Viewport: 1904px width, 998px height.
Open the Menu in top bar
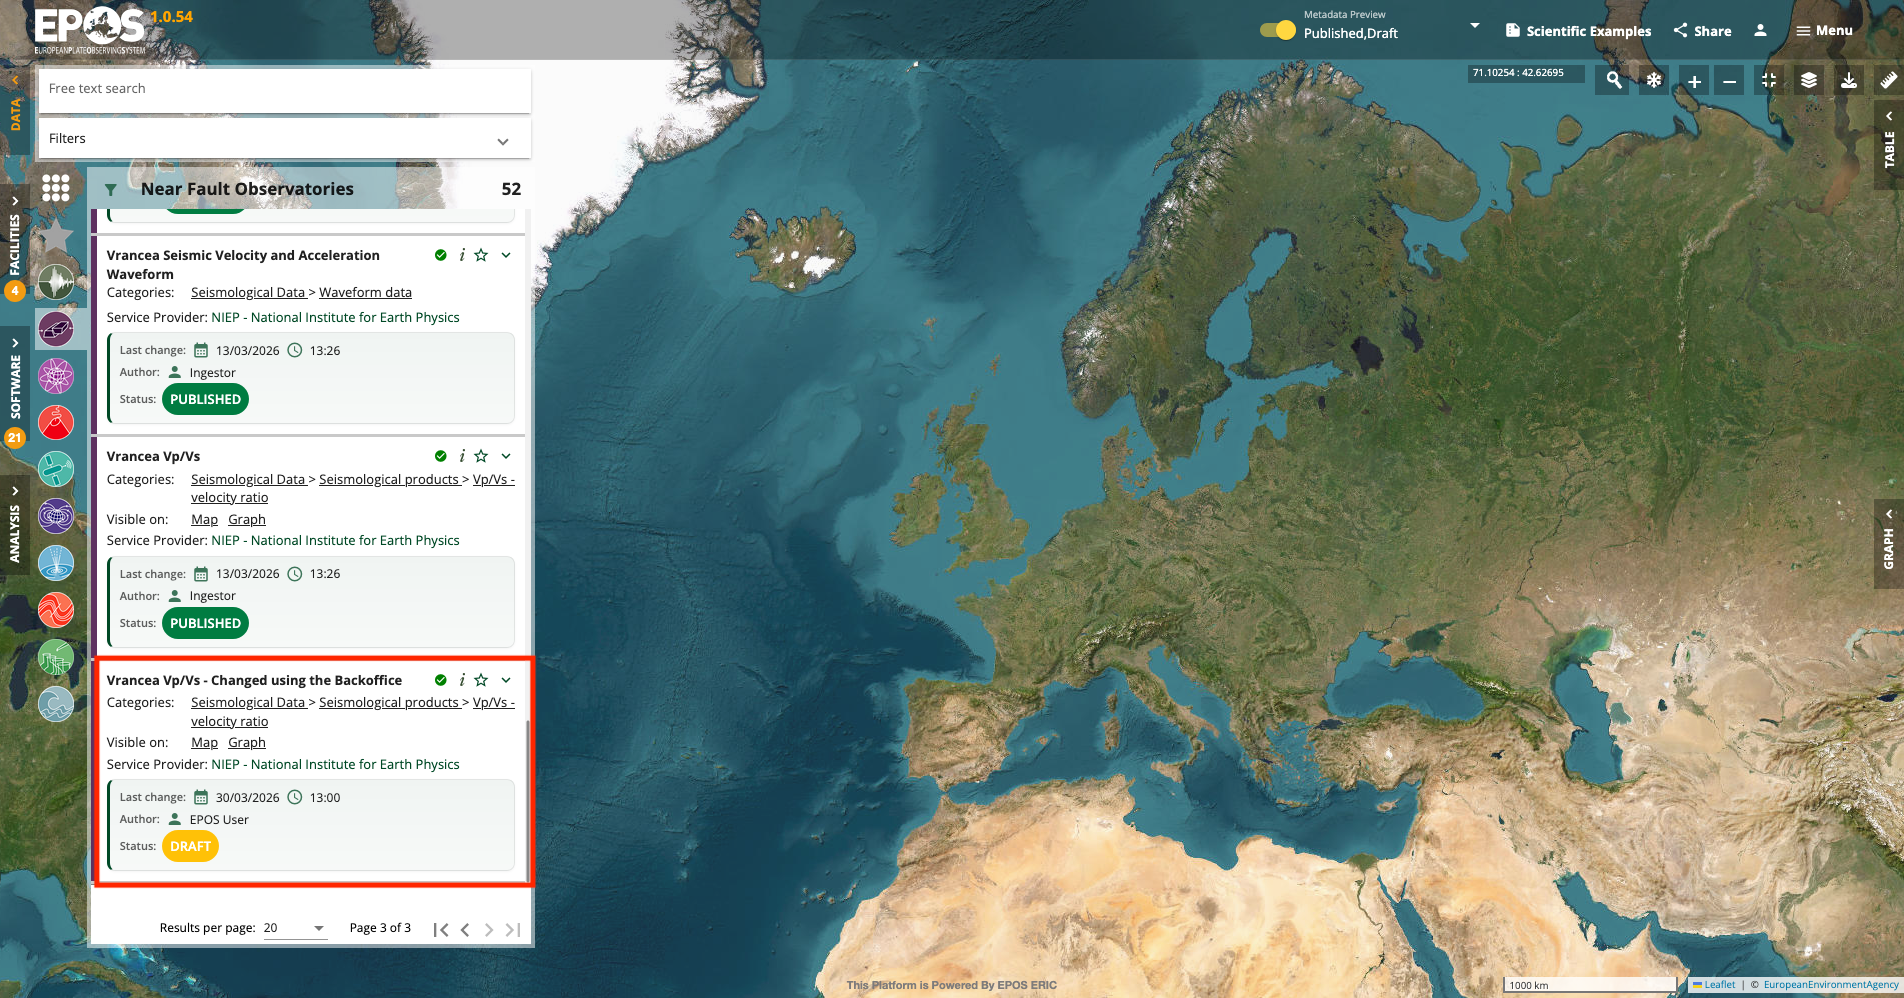click(x=1824, y=31)
